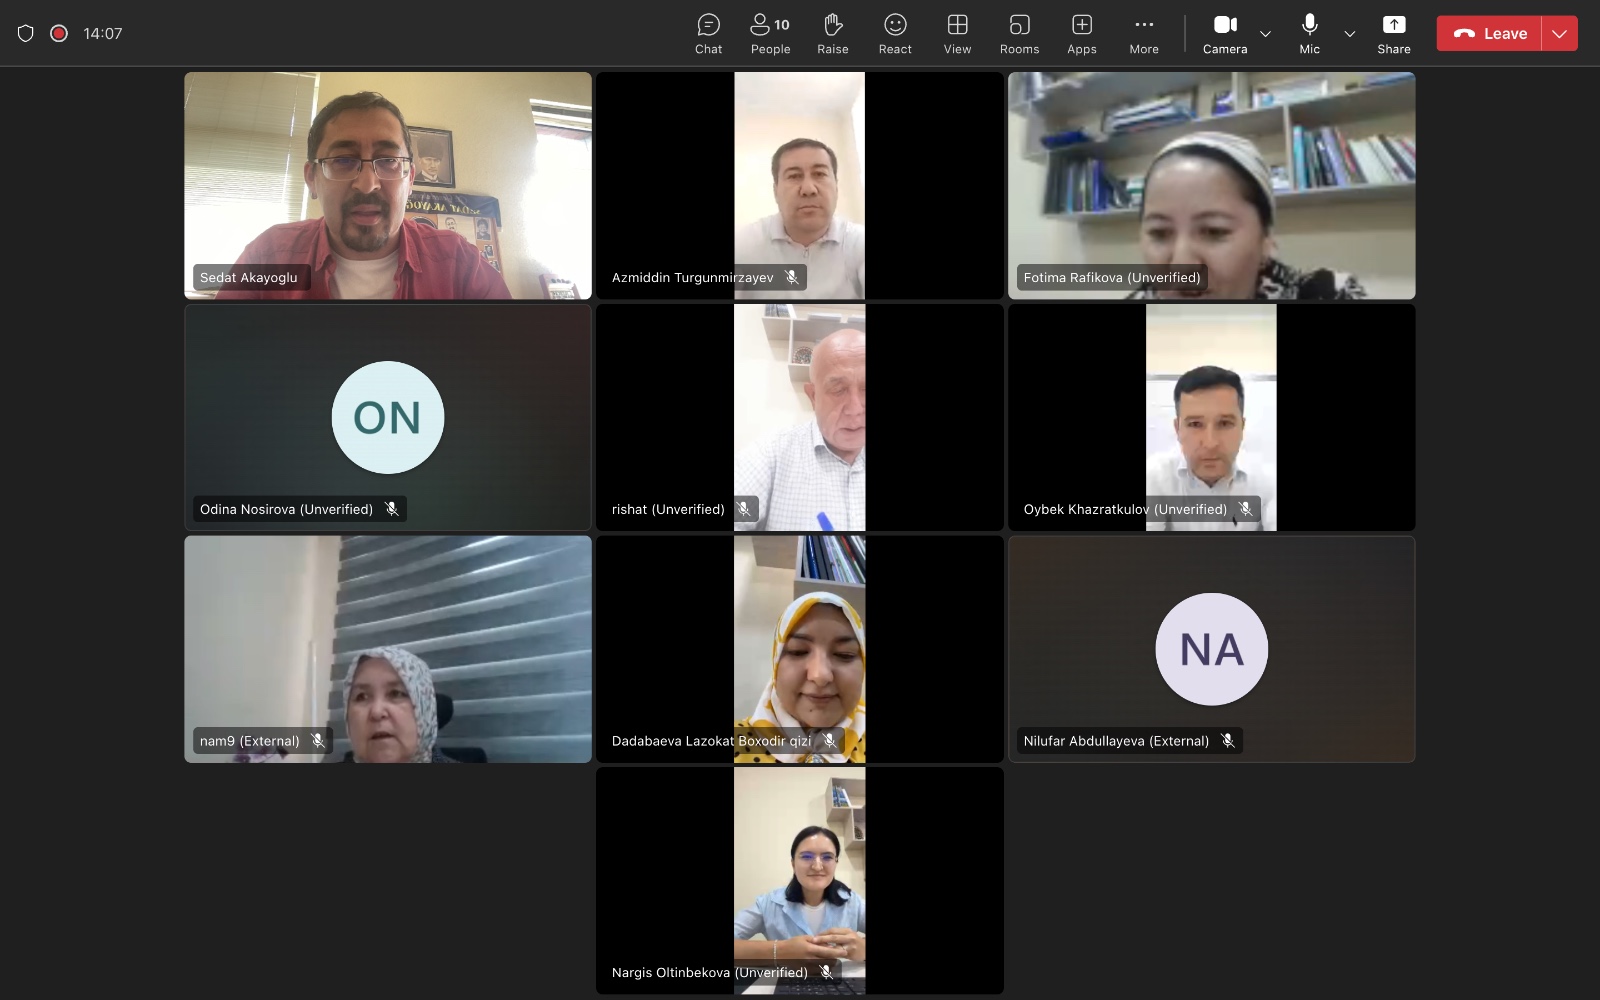Click the Fotima Rafikova (Unverified) label
The image size is (1600, 1000).
(1112, 277)
